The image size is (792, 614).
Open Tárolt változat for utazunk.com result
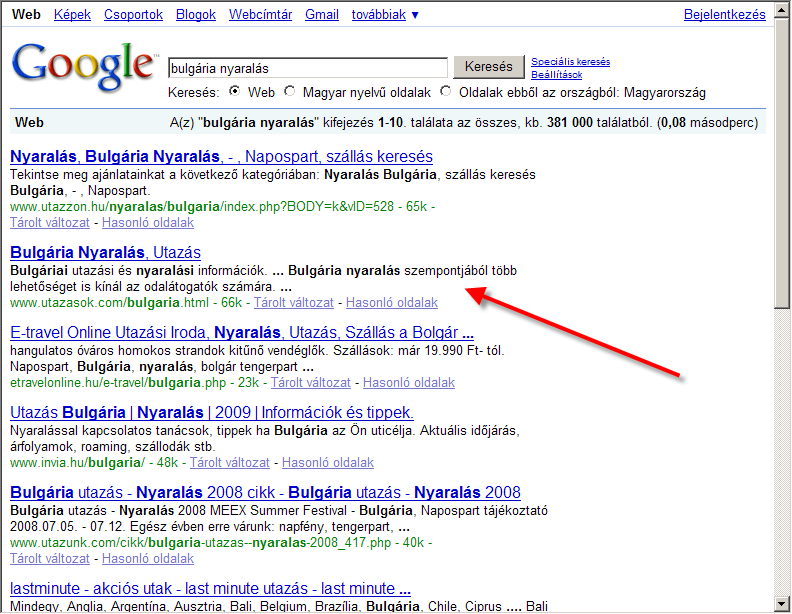coord(50,559)
